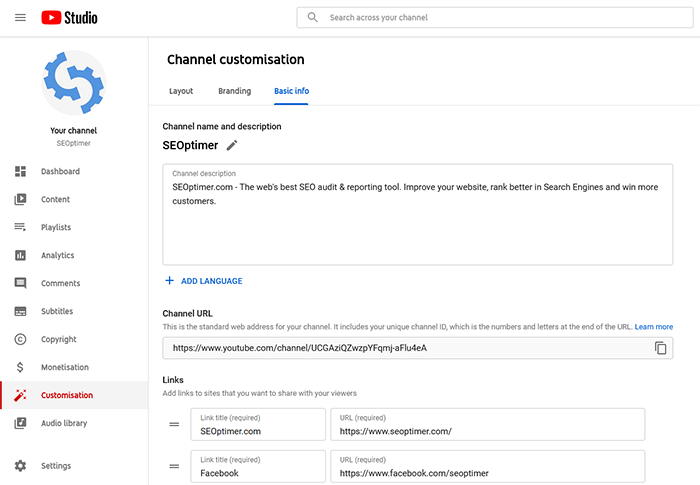Click the SEOptimer channel name text

click(190, 146)
